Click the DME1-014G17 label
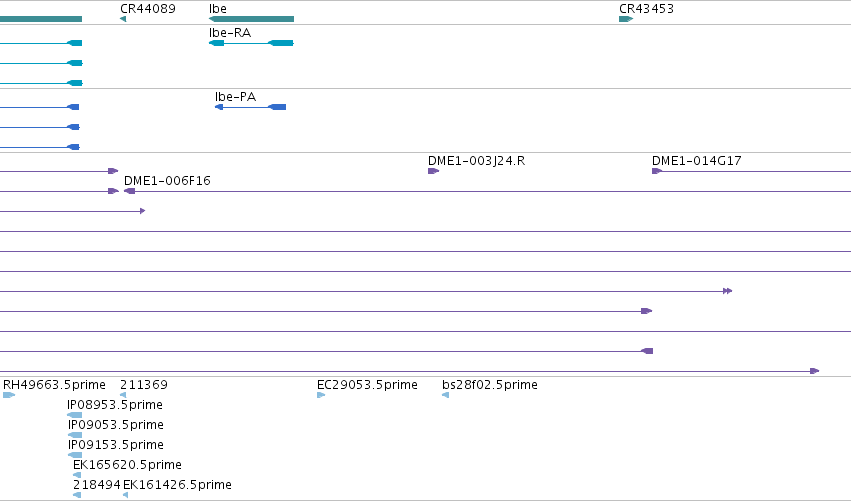 point(696,161)
